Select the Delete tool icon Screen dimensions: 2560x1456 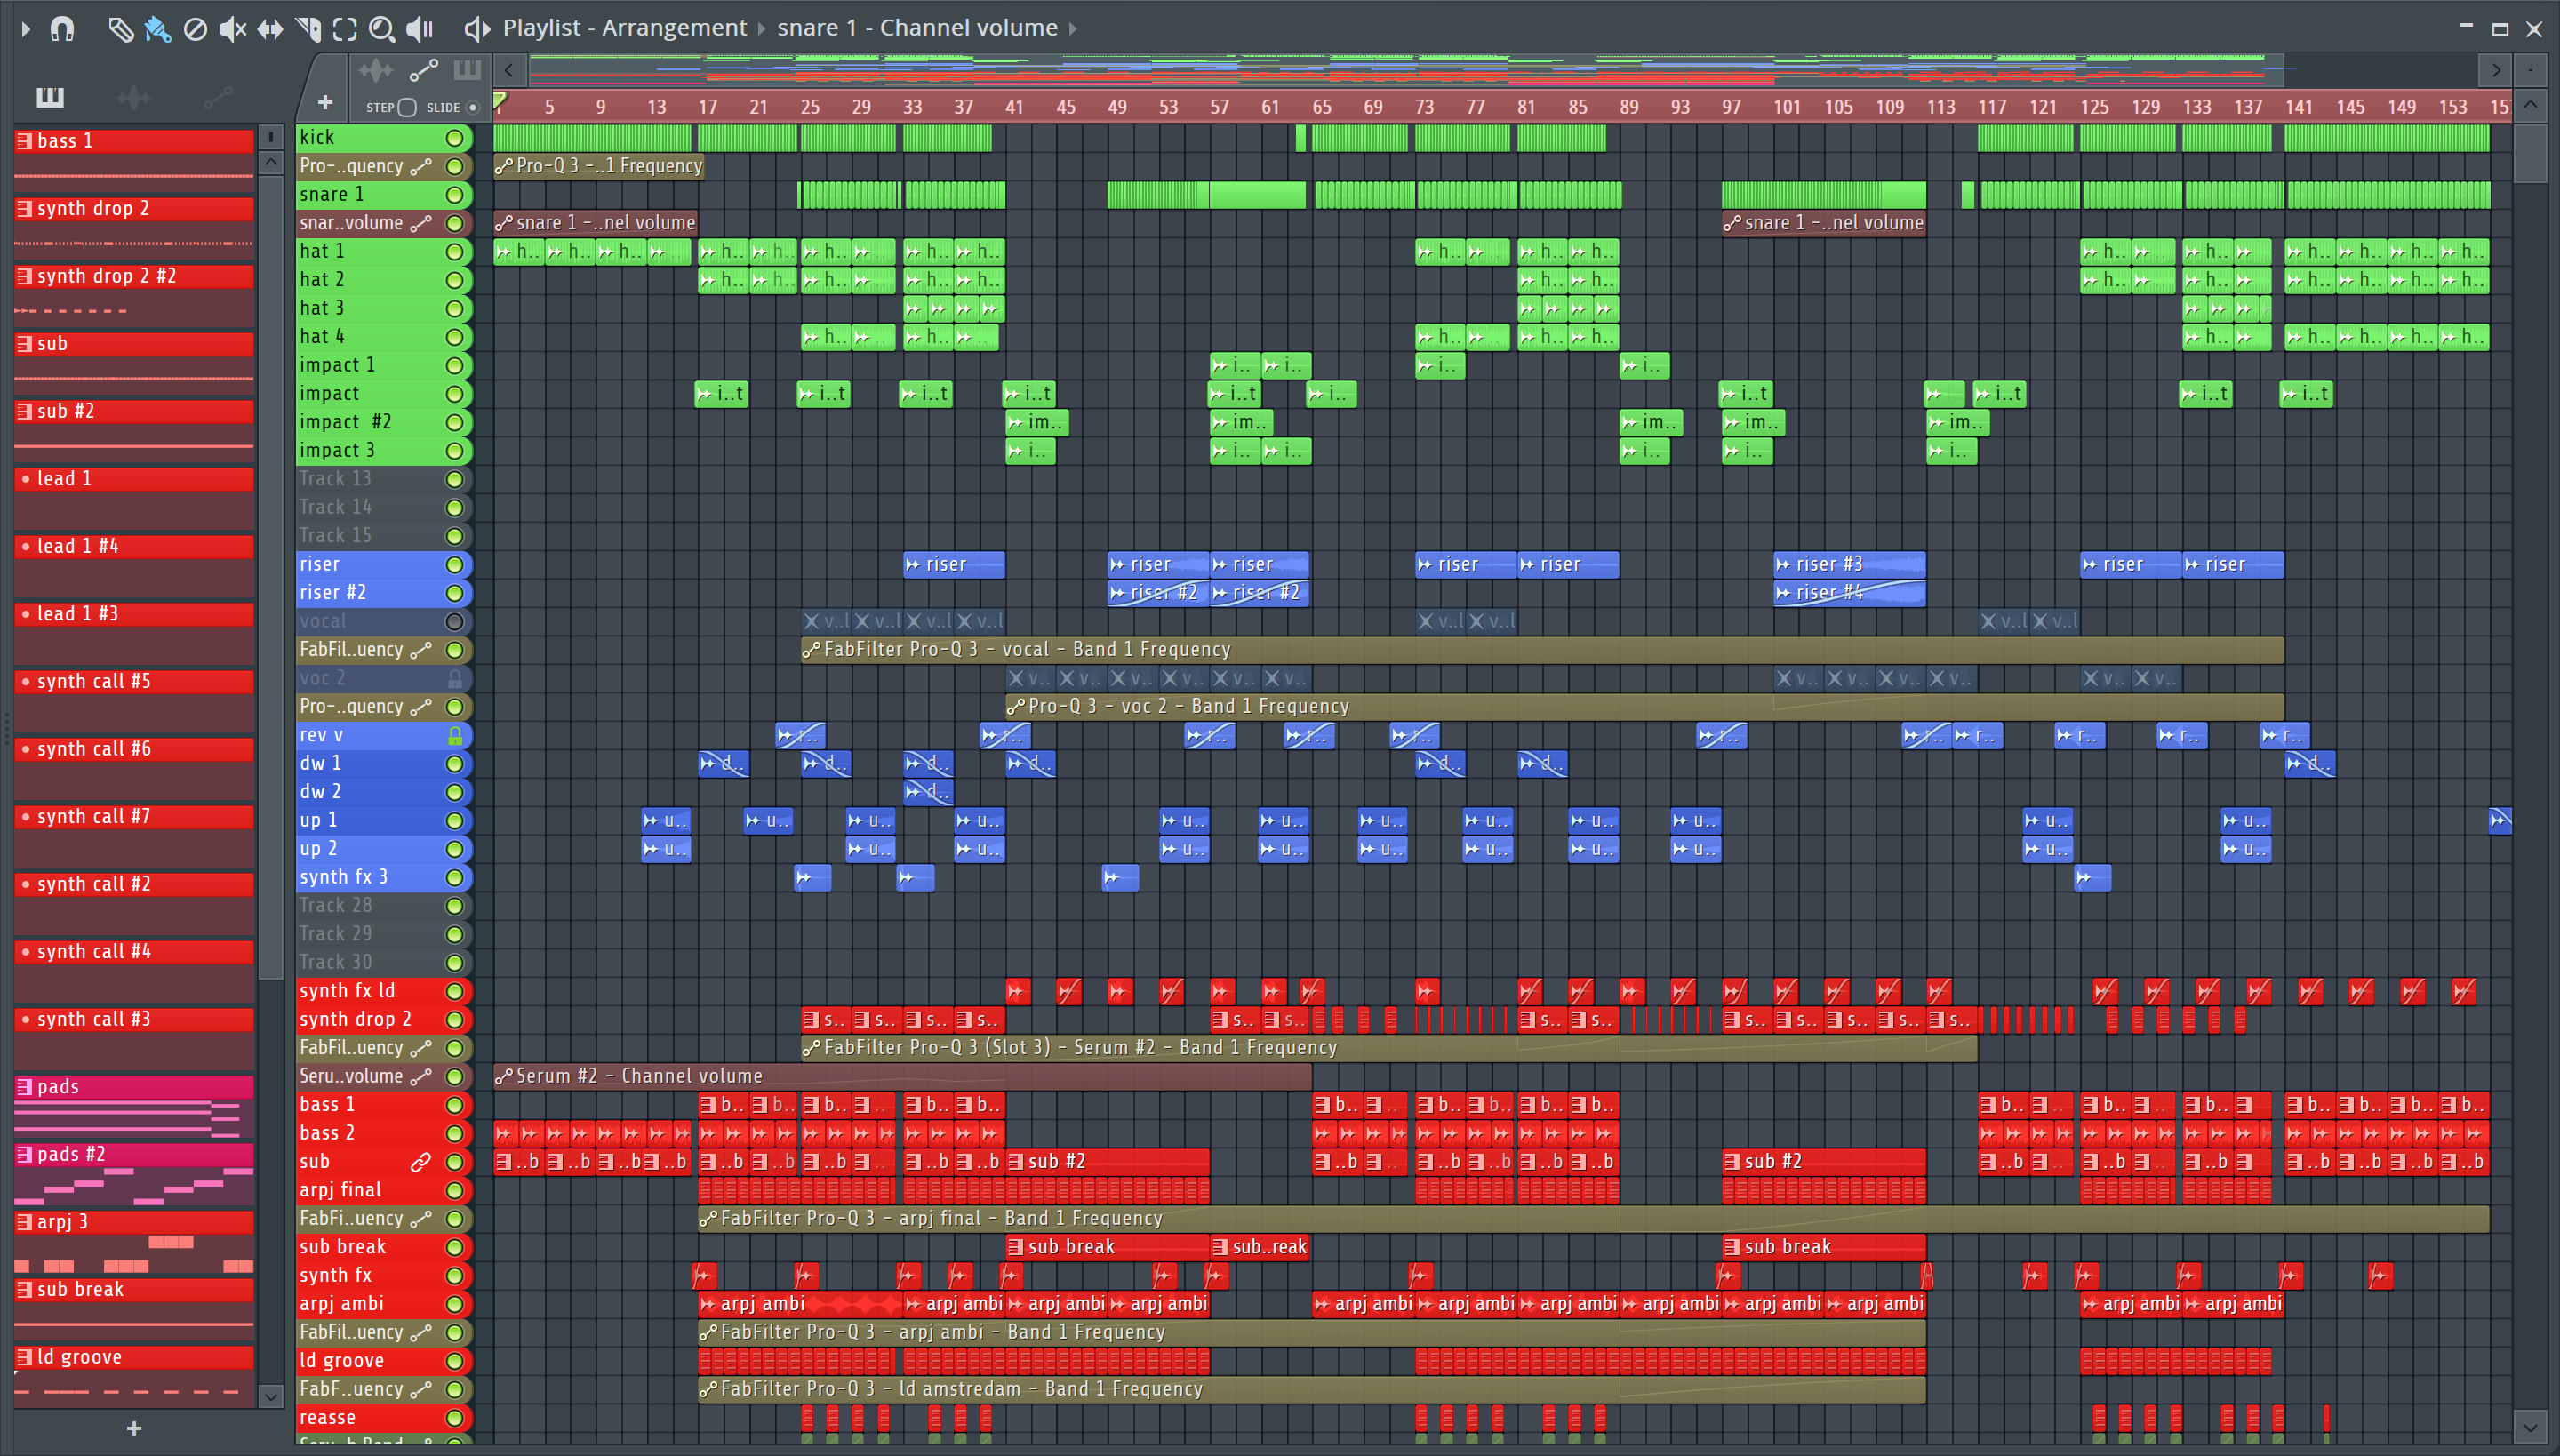tap(195, 28)
